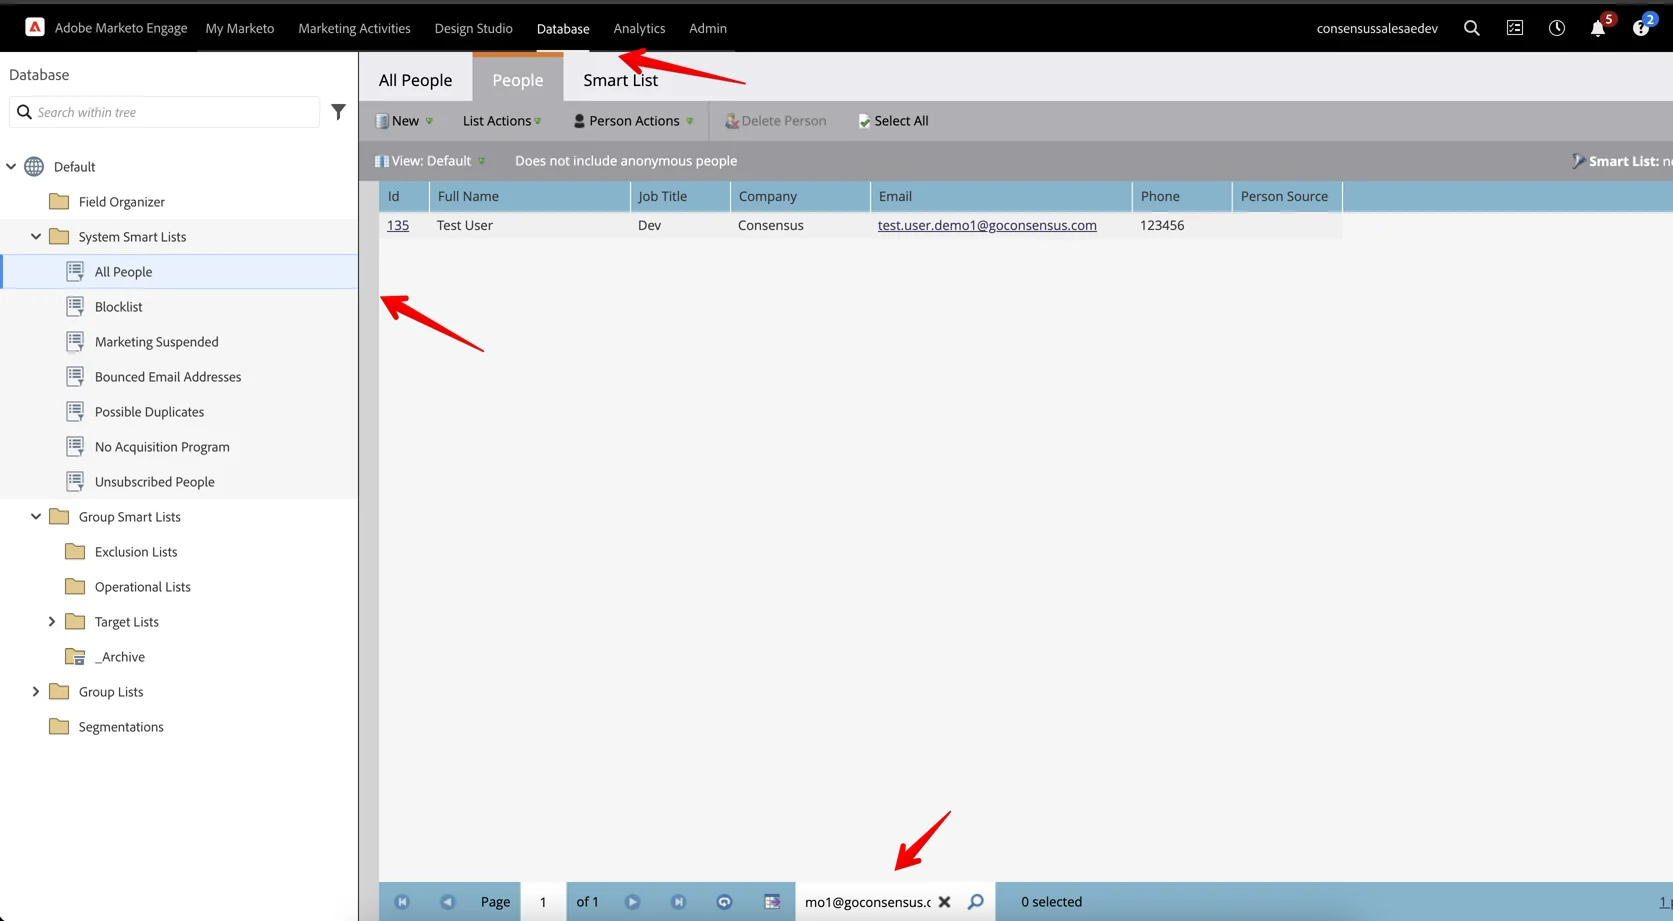Open the Database menu item

tap(563, 28)
